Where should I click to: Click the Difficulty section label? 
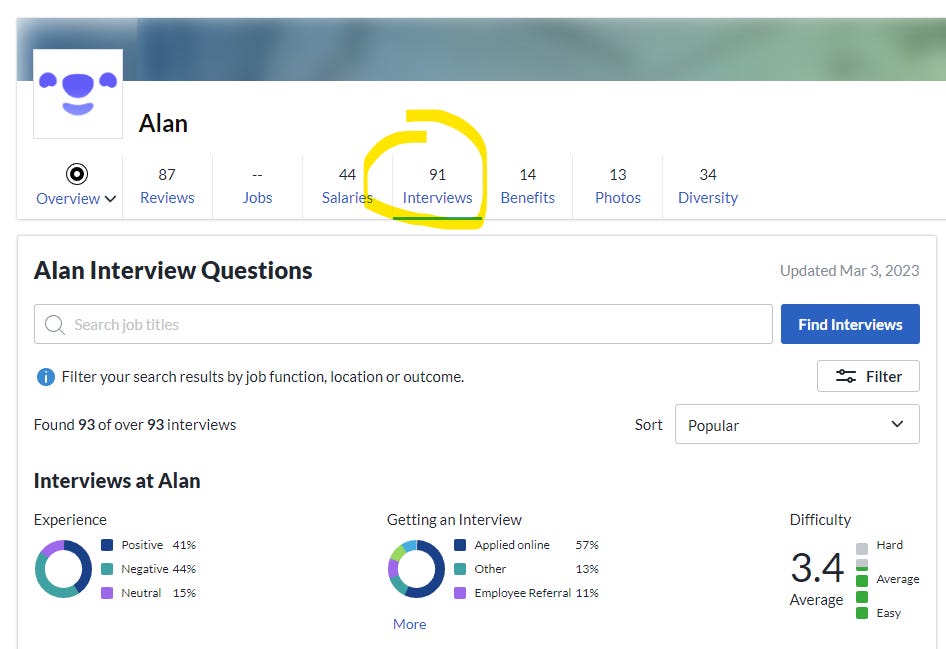[x=821, y=520]
